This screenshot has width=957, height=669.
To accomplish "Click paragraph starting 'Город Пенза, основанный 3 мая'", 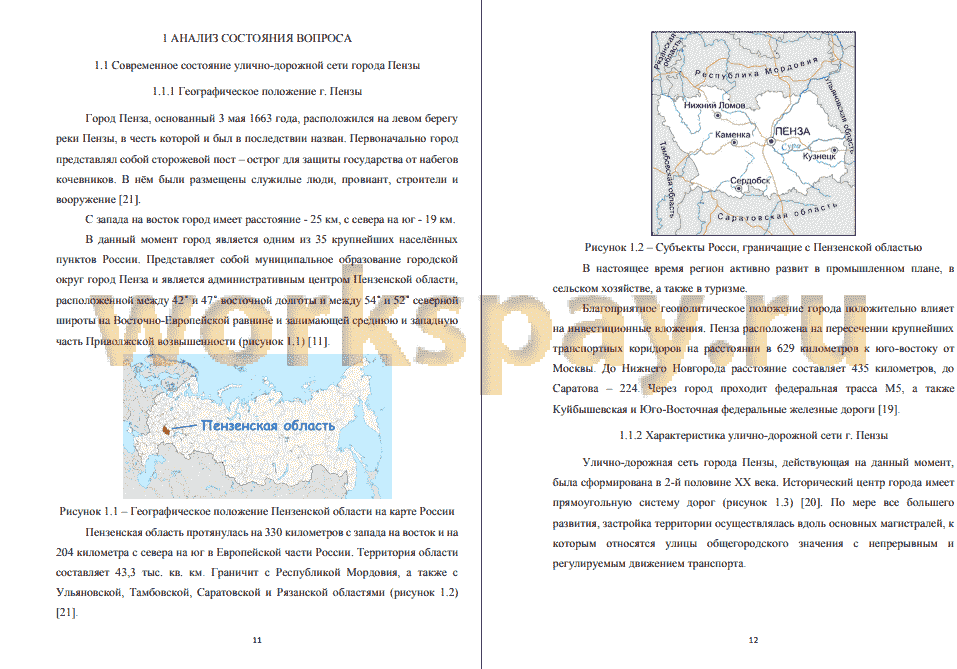I will pyautogui.click(x=257, y=159).
